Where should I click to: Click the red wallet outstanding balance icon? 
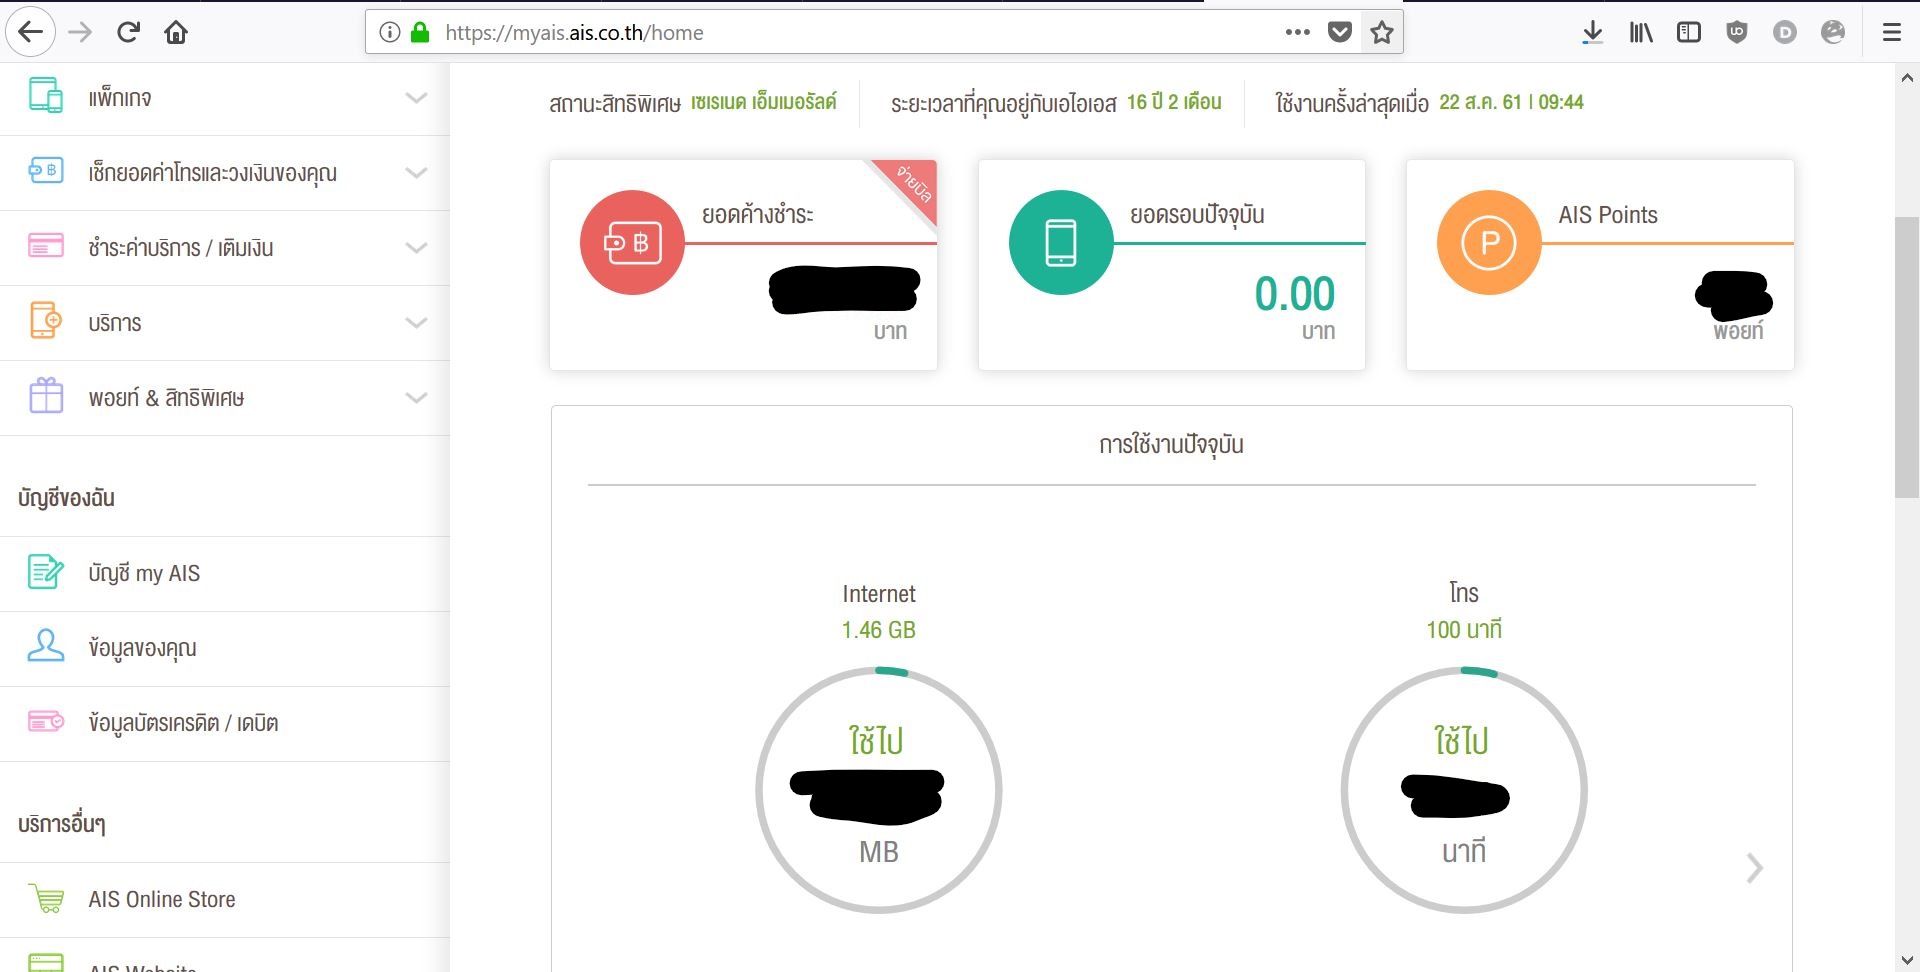632,242
